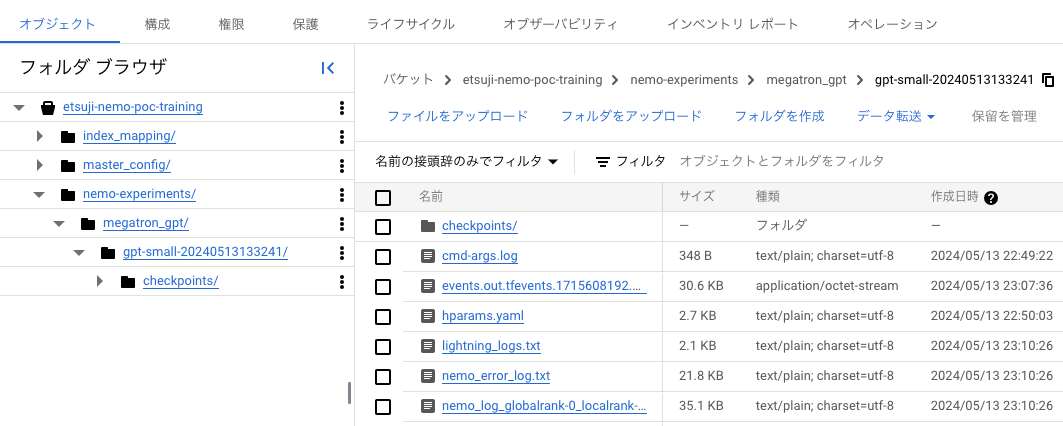Check the box for events.out.tfevents file
The width and height of the screenshot is (1063, 426).
[383, 286]
